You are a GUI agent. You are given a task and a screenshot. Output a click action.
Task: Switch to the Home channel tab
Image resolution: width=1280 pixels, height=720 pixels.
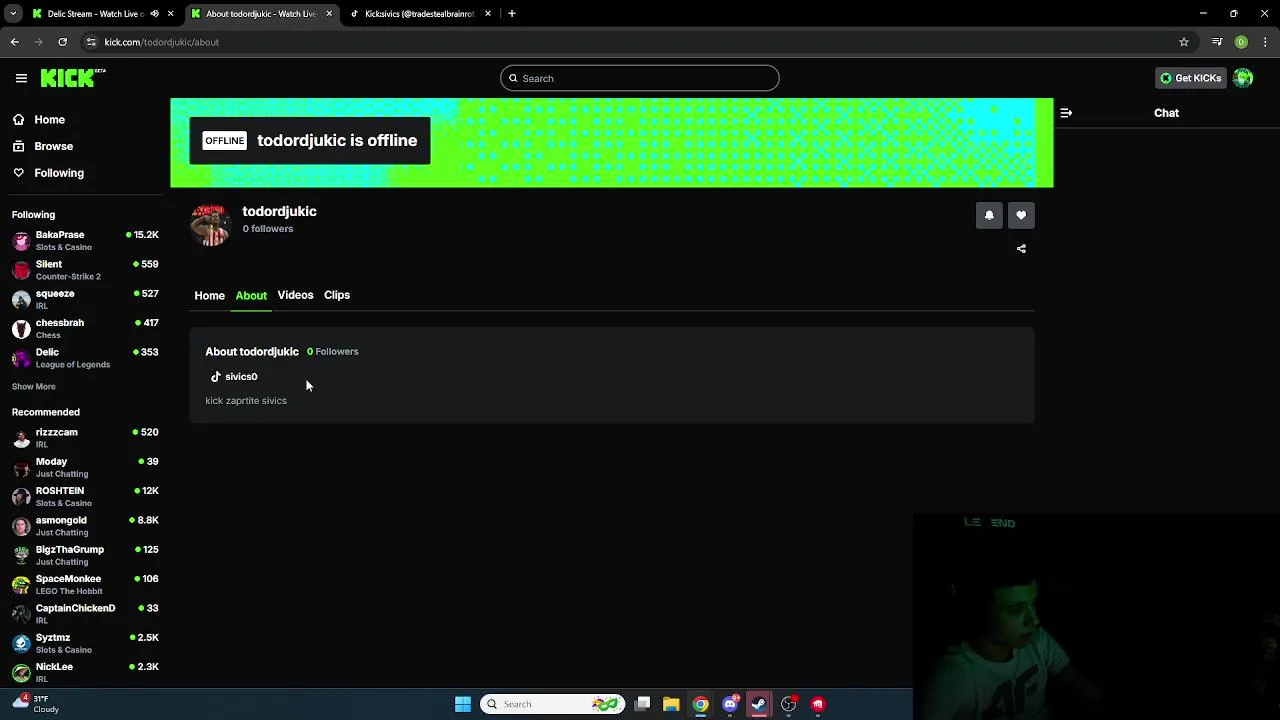[x=209, y=296]
